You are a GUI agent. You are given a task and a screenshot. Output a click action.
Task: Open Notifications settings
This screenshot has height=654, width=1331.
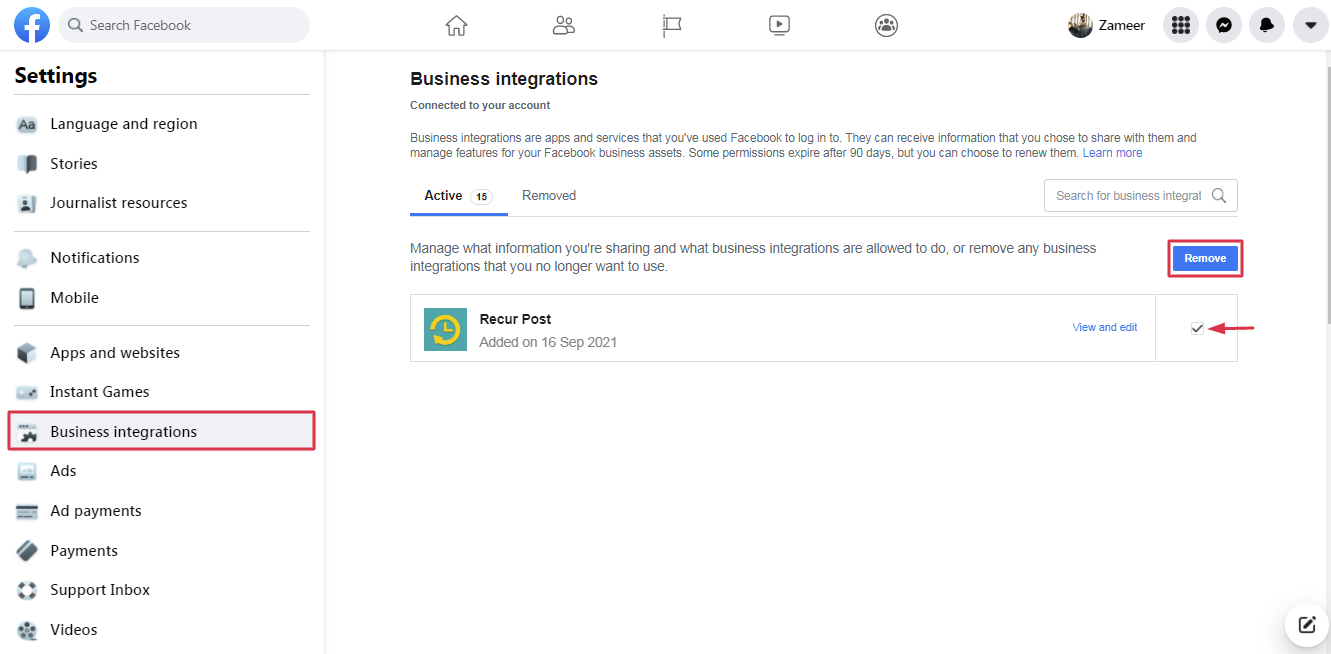click(162, 258)
